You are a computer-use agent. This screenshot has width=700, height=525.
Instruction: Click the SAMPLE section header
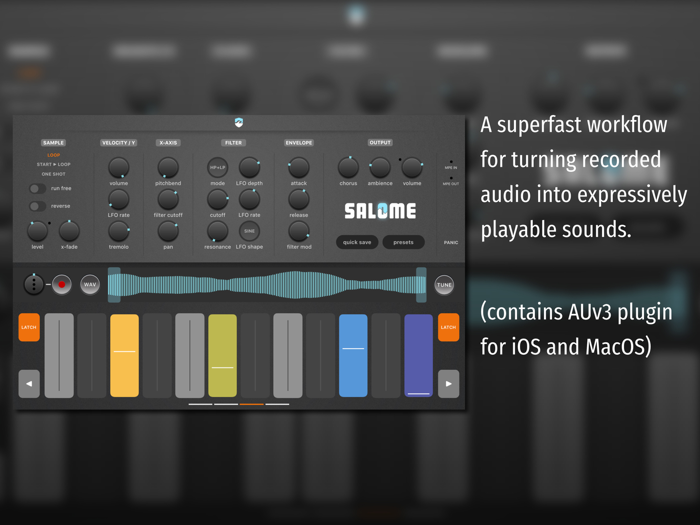[54, 143]
